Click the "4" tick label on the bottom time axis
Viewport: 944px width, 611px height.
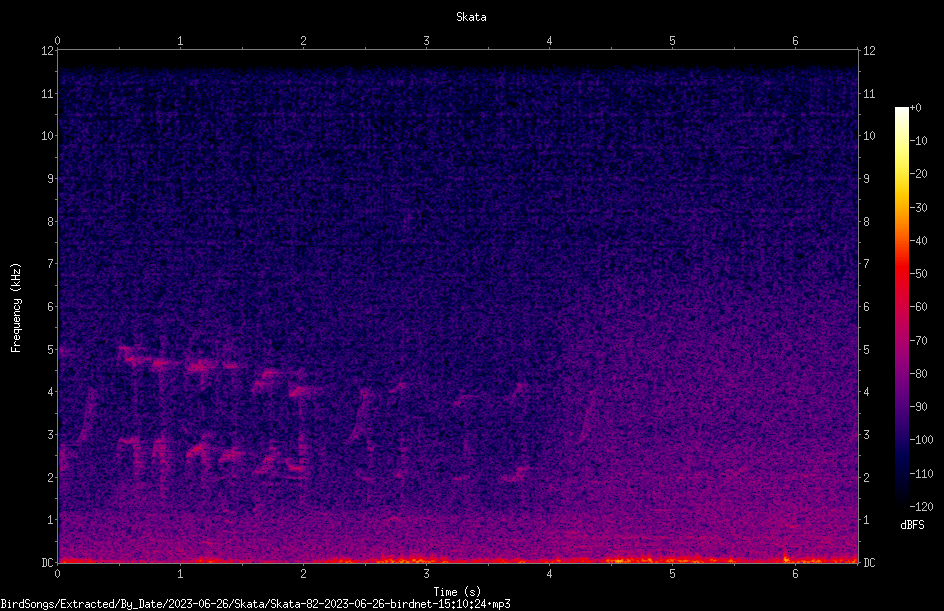click(x=549, y=574)
